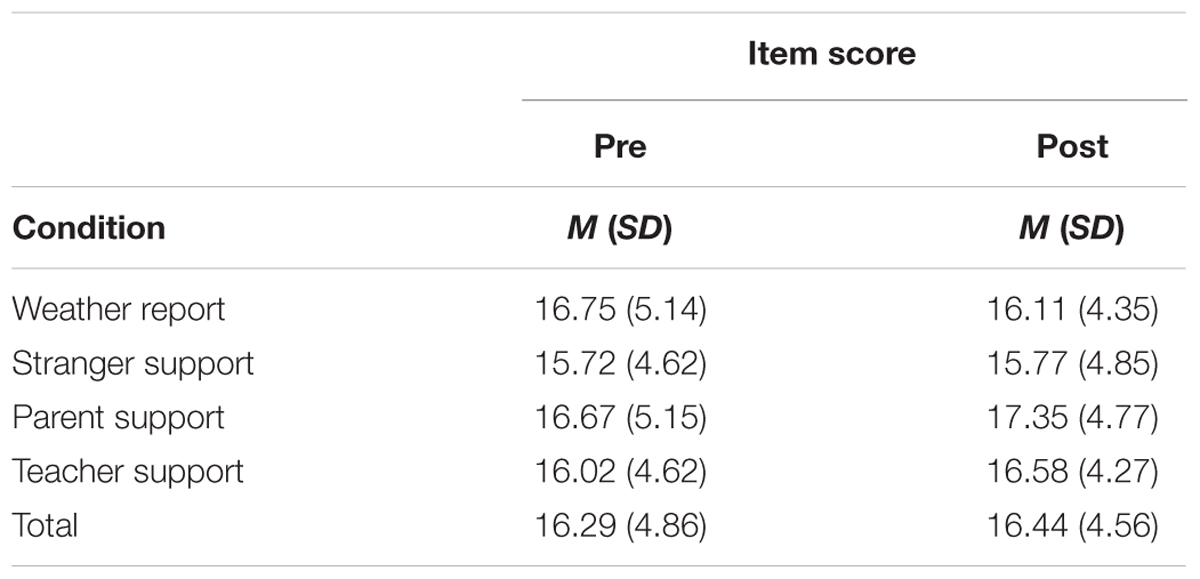The height and width of the screenshot is (579, 1200).
Task: Click M (SD) under Post
Action: coord(1072,229)
